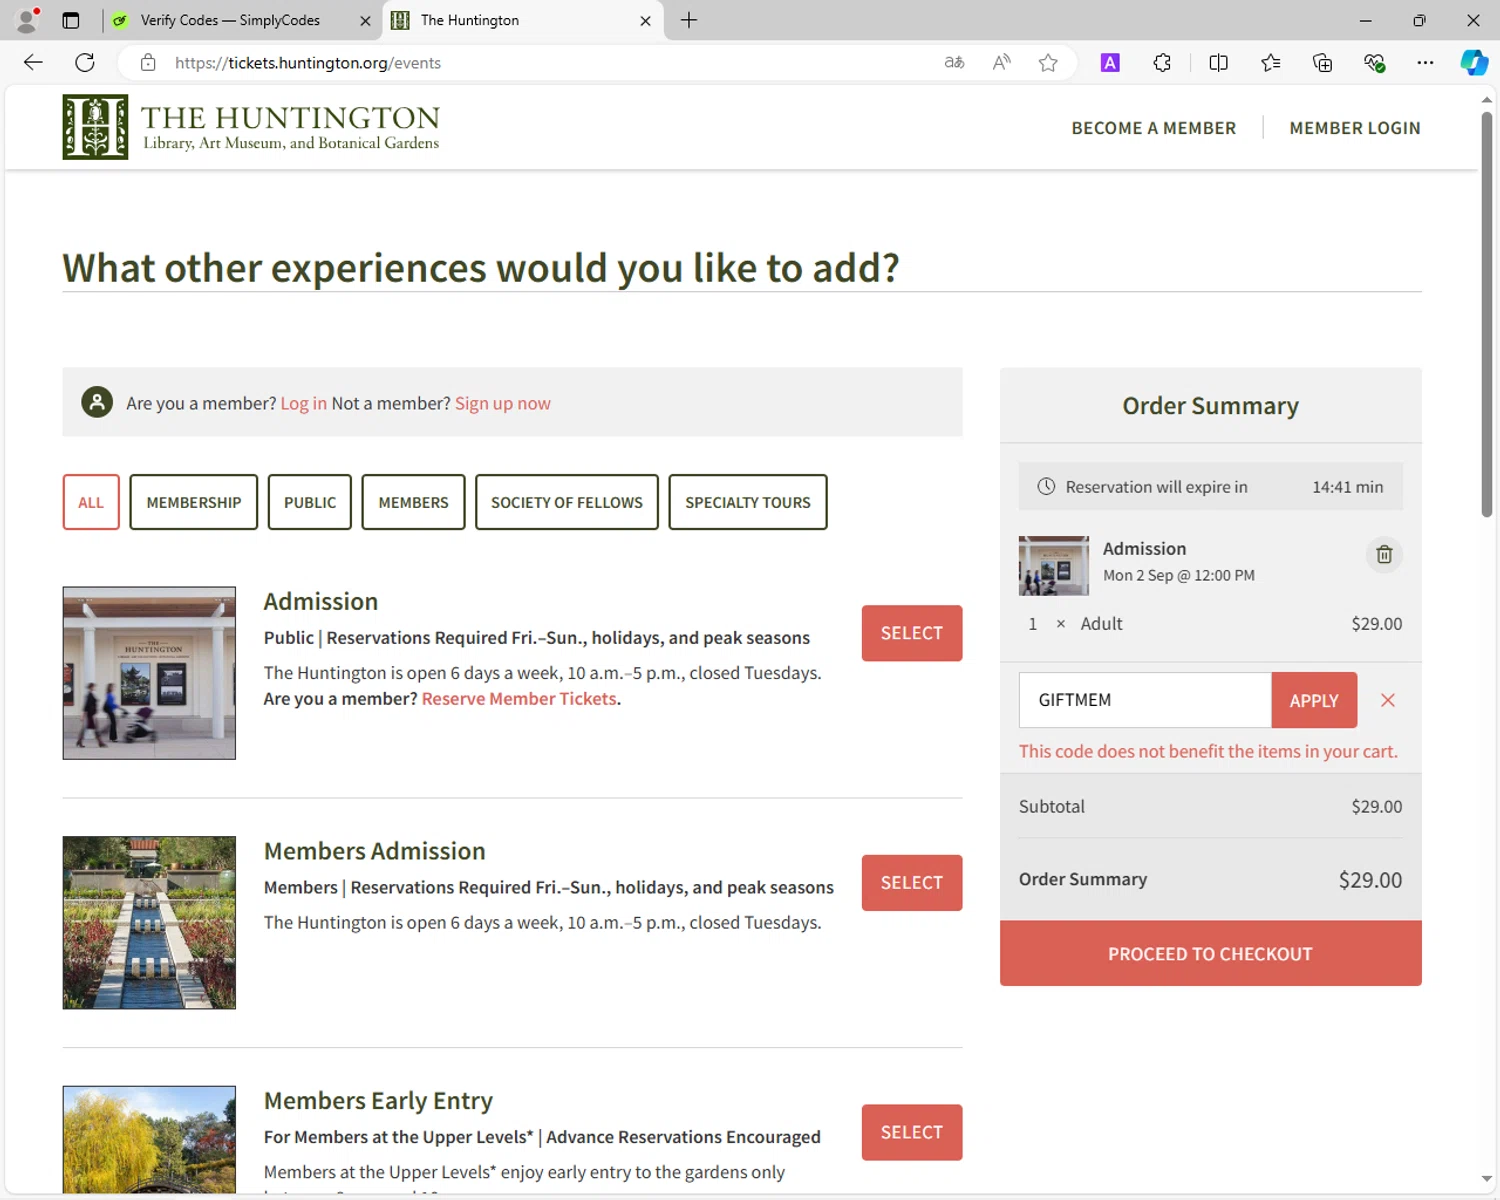Click the member avatar icon
The height and width of the screenshot is (1200, 1500).
coord(97,402)
